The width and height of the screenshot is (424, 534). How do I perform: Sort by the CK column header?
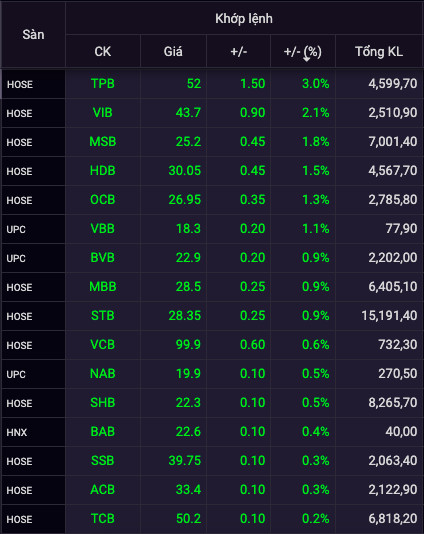tap(103, 51)
